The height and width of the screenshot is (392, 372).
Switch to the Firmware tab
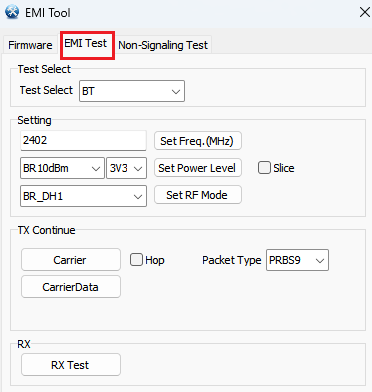coord(30,45)
